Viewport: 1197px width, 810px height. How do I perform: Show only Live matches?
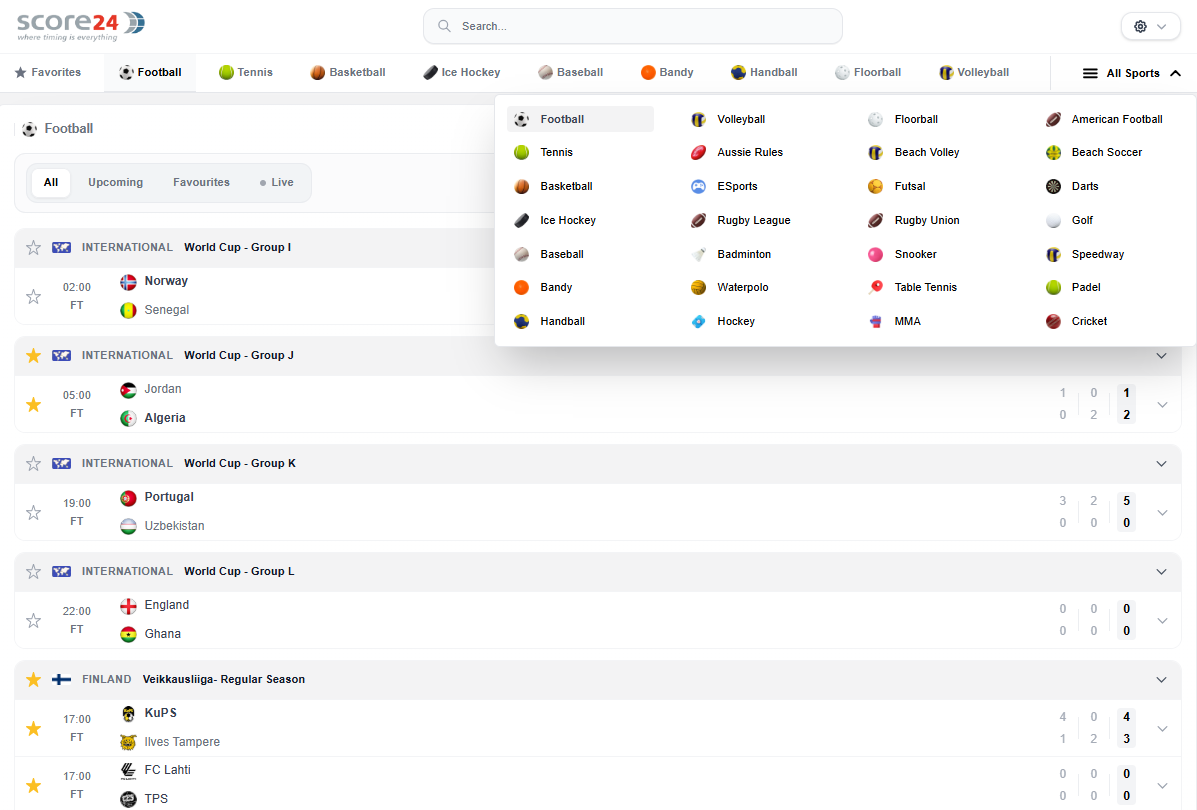276,182
